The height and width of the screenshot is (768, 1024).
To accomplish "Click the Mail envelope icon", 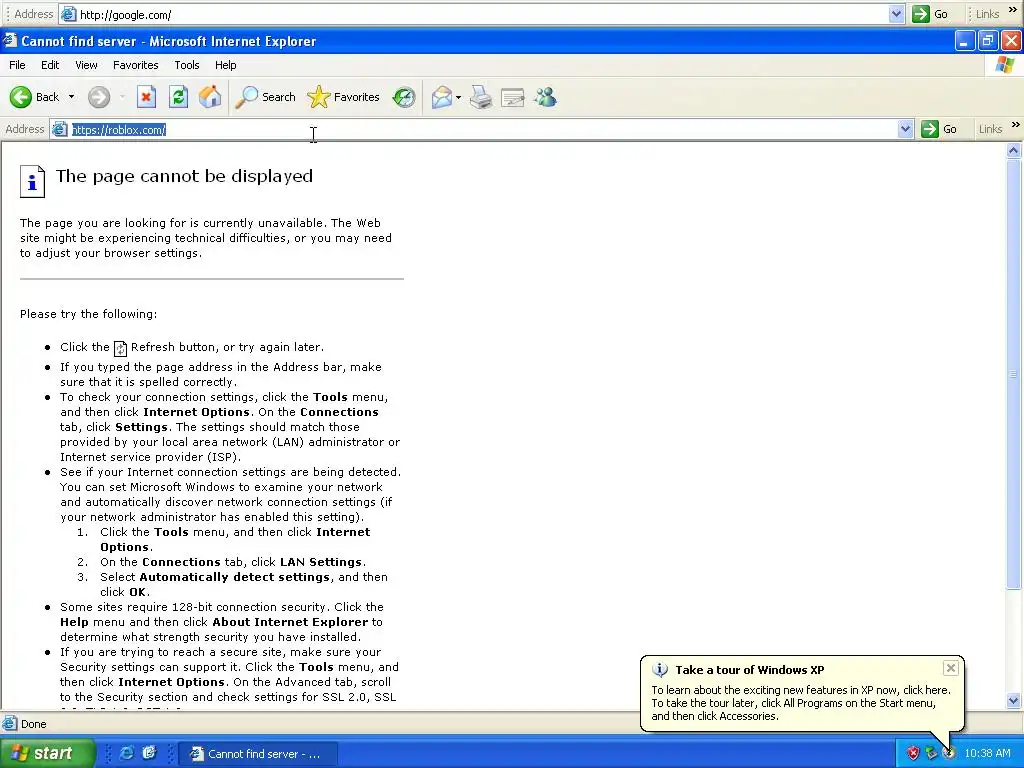I will point(441,97).
